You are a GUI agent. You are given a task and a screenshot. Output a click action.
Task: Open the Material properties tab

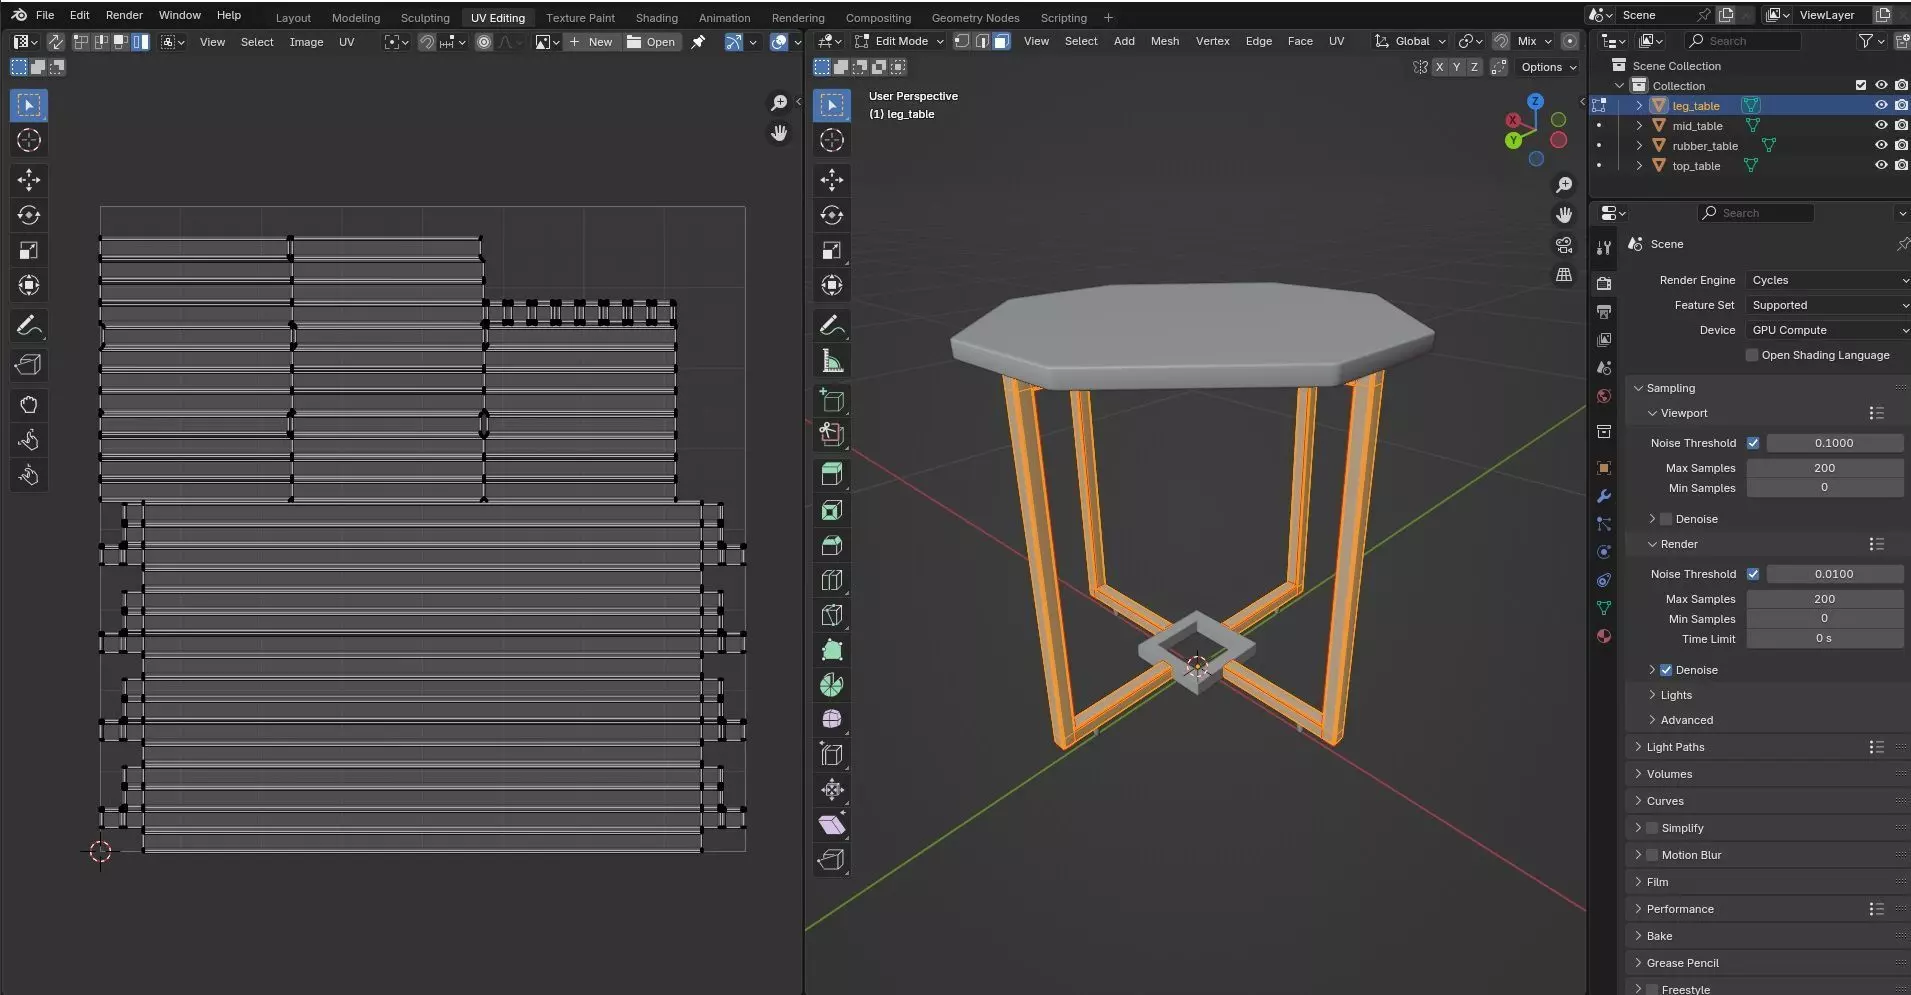click(x=1604, y=636)
